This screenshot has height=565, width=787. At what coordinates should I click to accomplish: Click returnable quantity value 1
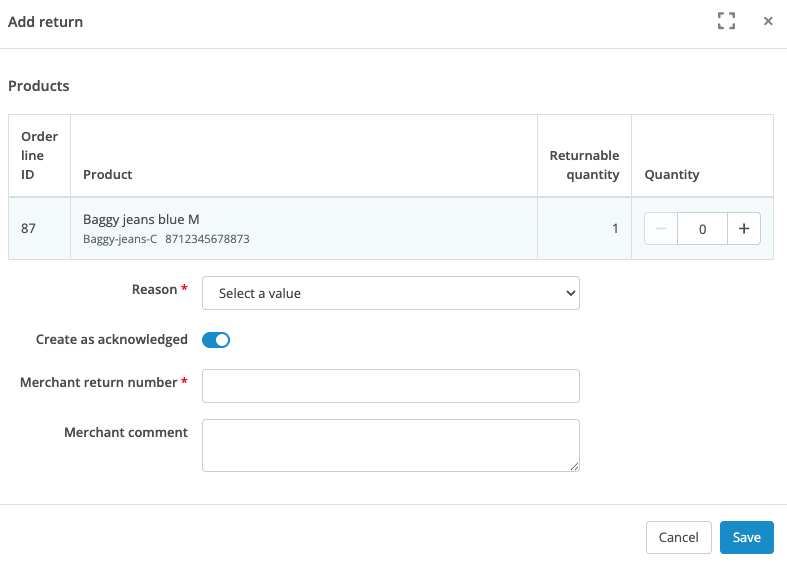tap(615, 229)
